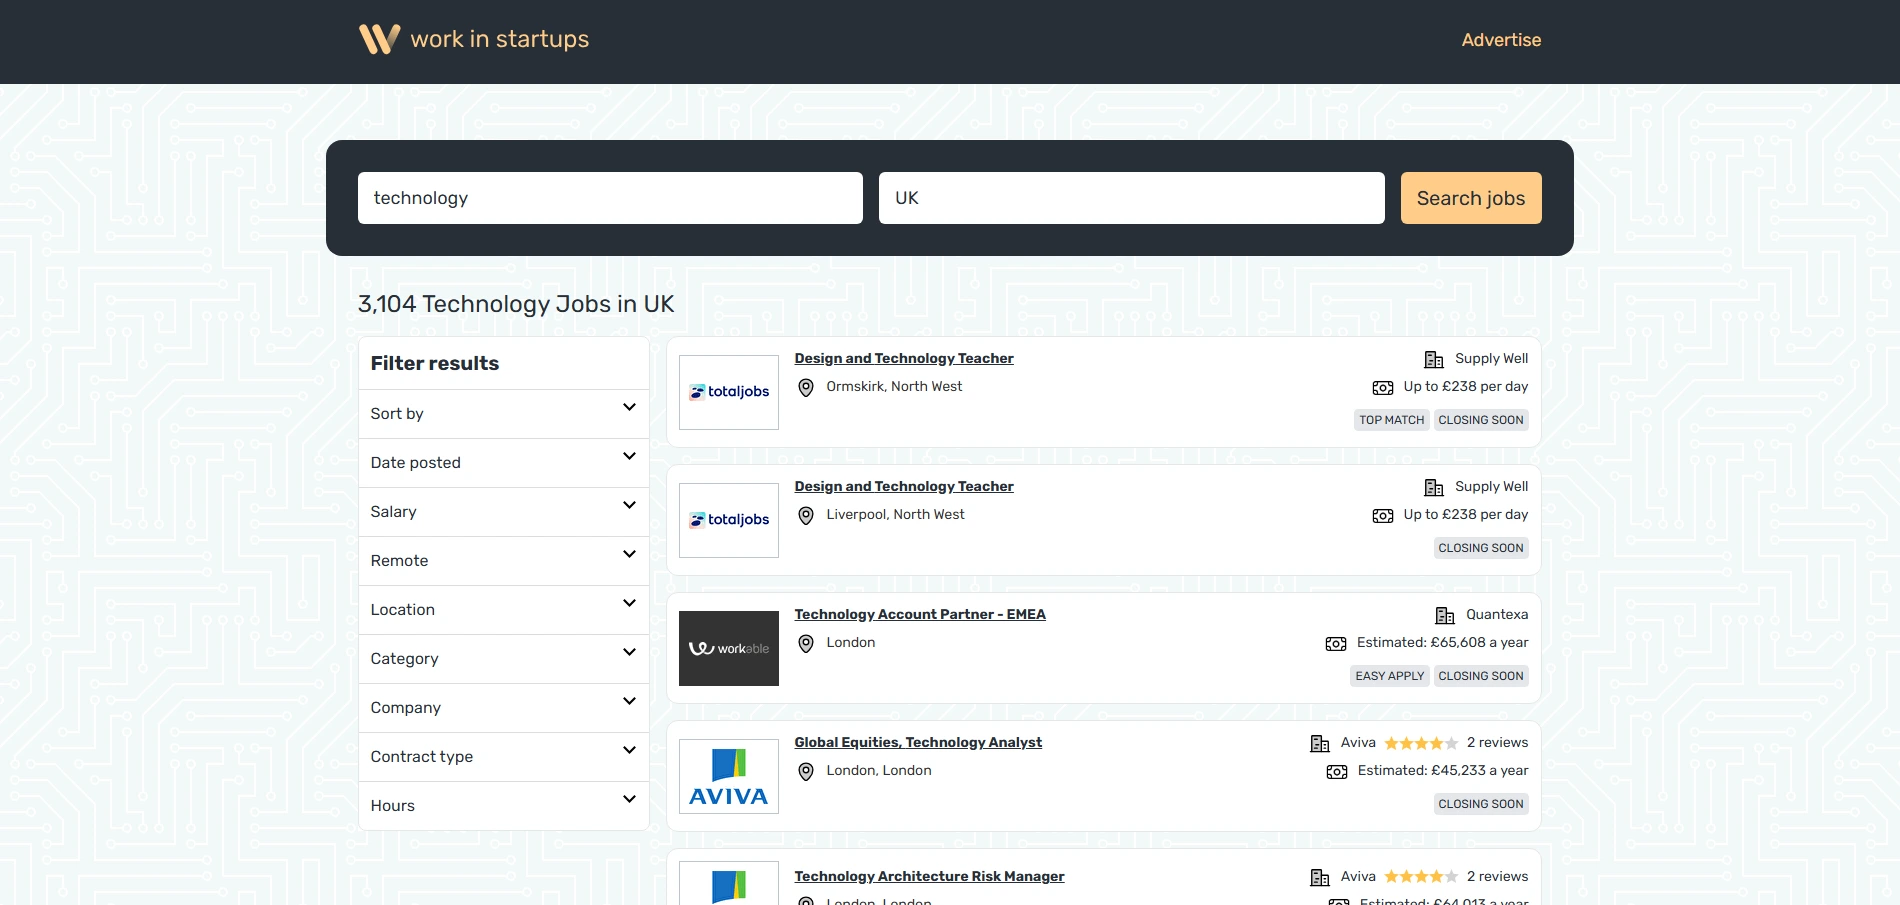This screenshot has height=905, width=1900.
Task: Click salary cash icon in Liverpool teacher job
Action: 1383,515
